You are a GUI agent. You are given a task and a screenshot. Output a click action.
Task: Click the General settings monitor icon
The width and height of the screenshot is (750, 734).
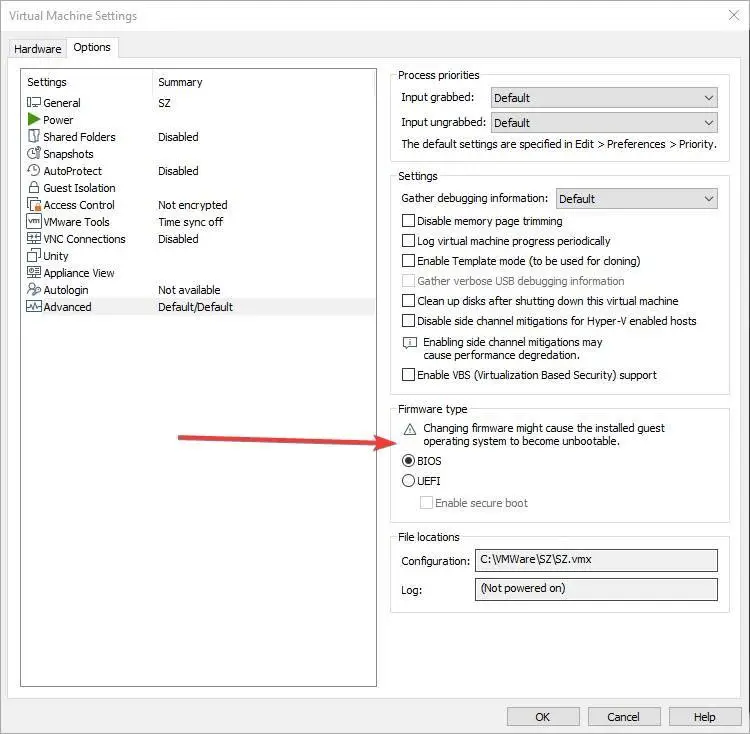click(x=33, y=102)
